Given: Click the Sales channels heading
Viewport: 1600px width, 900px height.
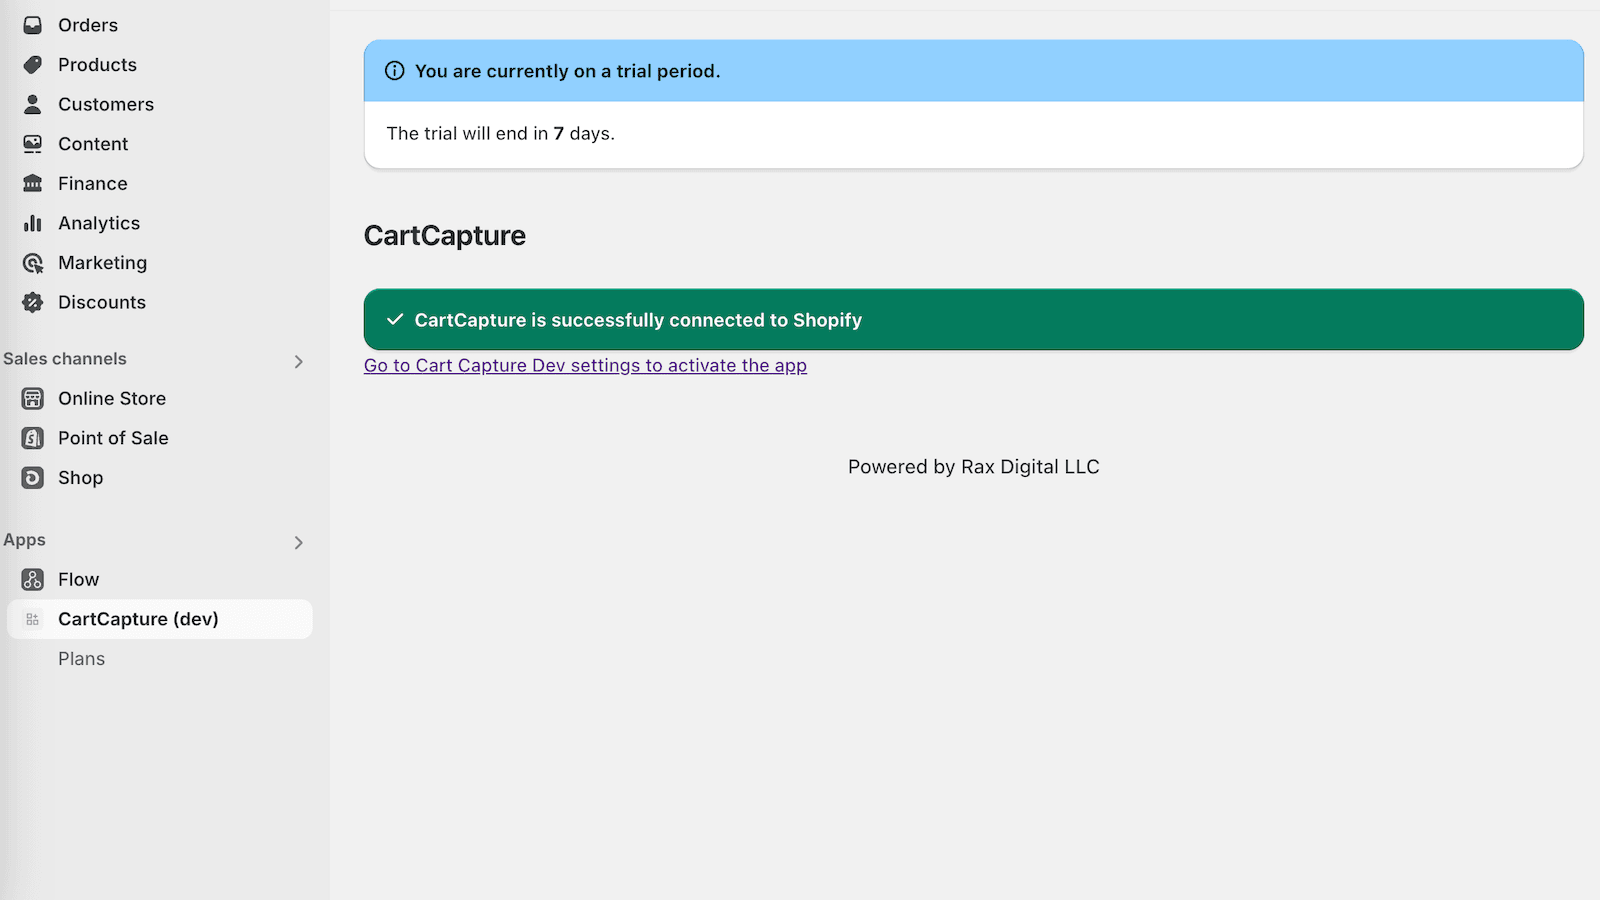Looking at the screenshot, I should tap(65, 359).
